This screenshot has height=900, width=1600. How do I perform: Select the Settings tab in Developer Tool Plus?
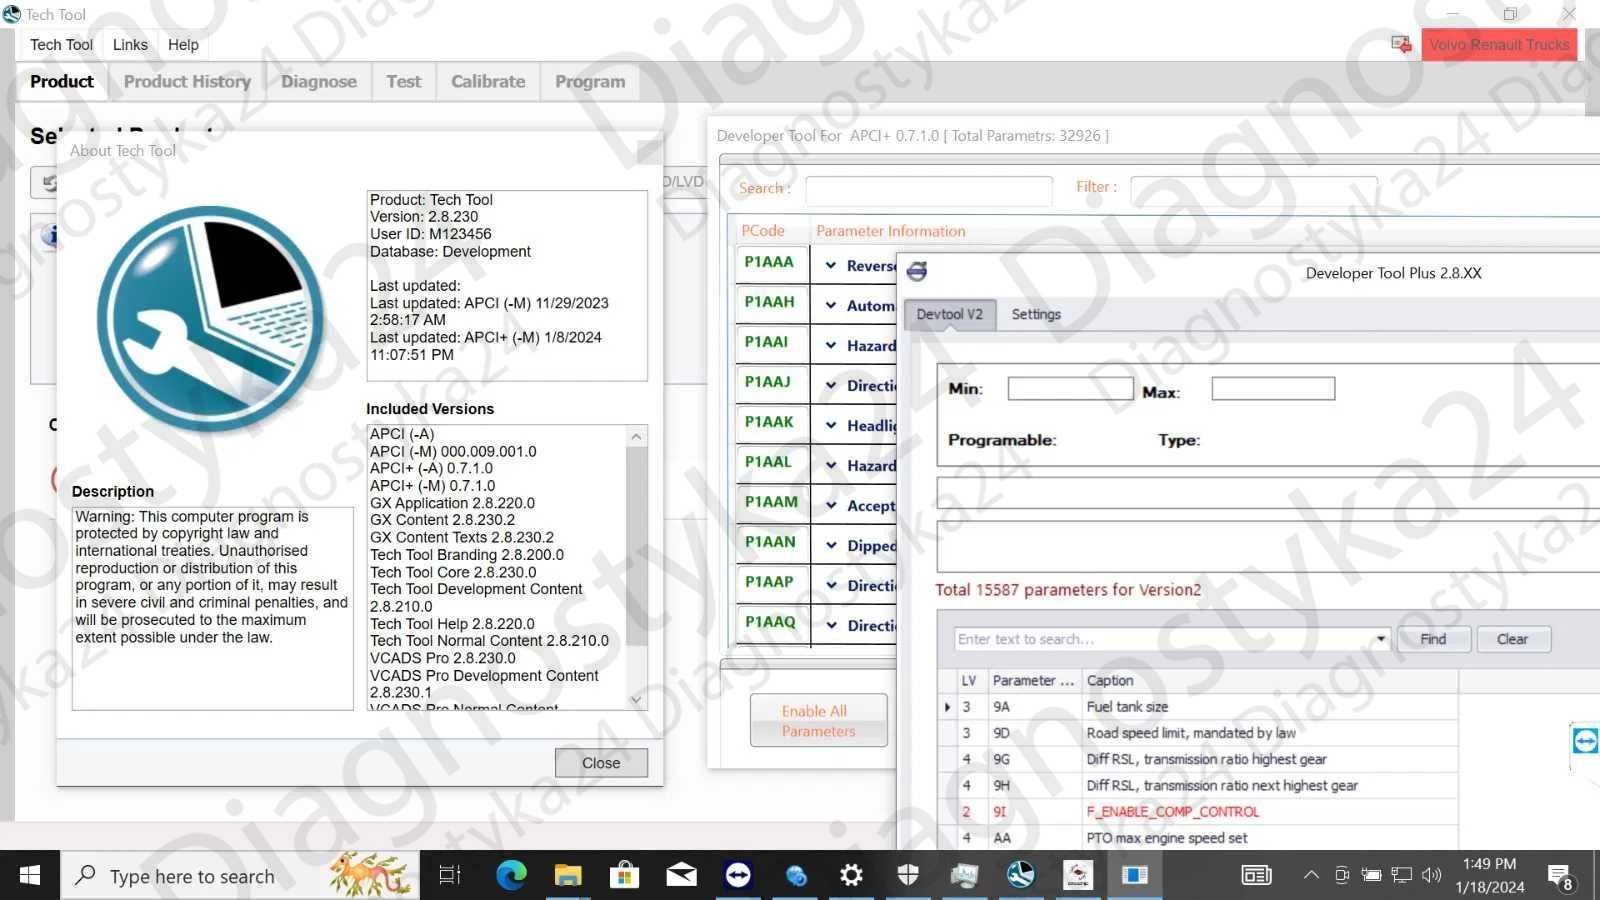click(x=1036, y=314)
